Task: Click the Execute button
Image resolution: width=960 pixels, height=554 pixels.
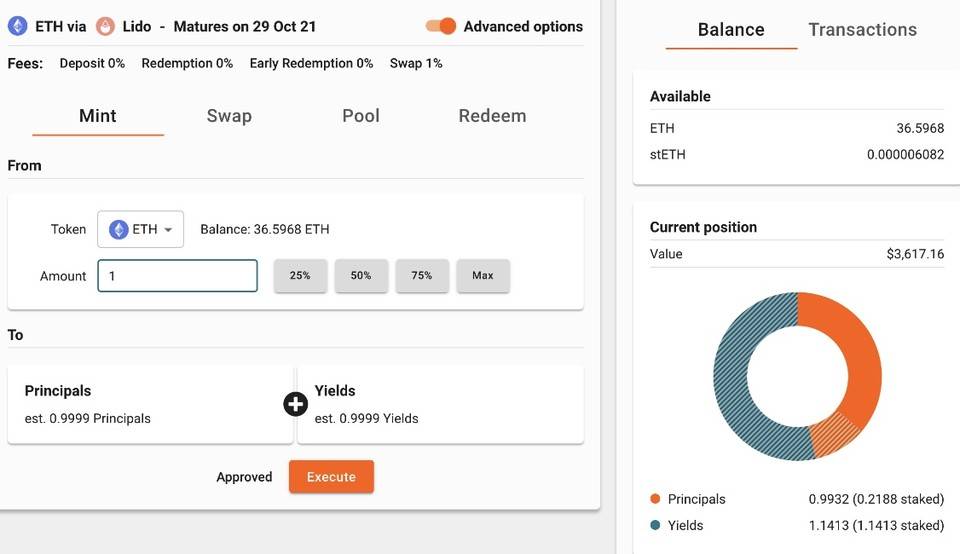Action: [x=331, y=477]
